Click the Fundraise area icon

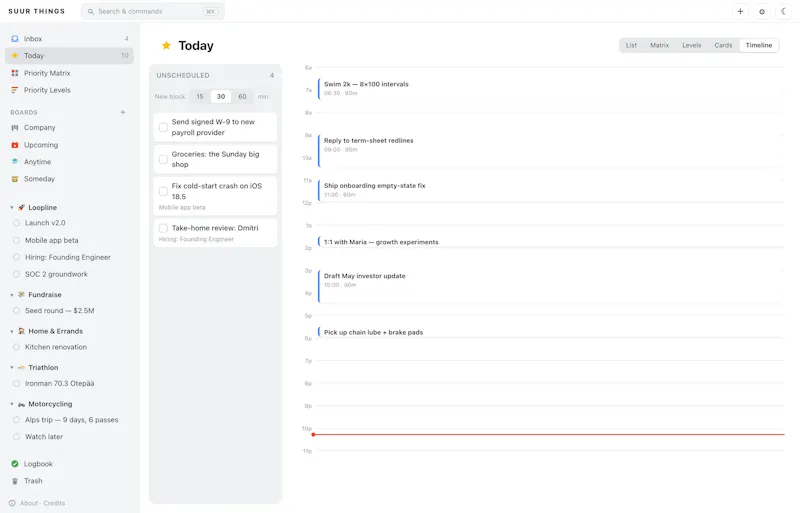pos(21,295)
